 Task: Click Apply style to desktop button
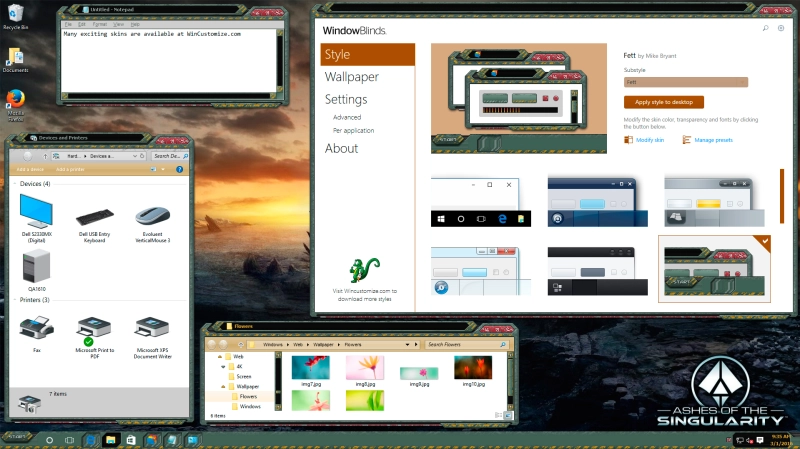point(664,102)
